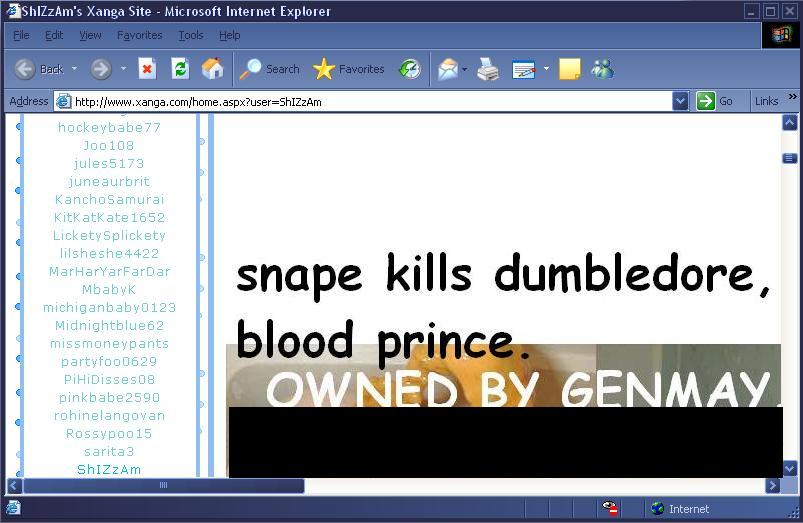Click the page icon in the address bar
The image size is (803, 523).
pos(64,101)
